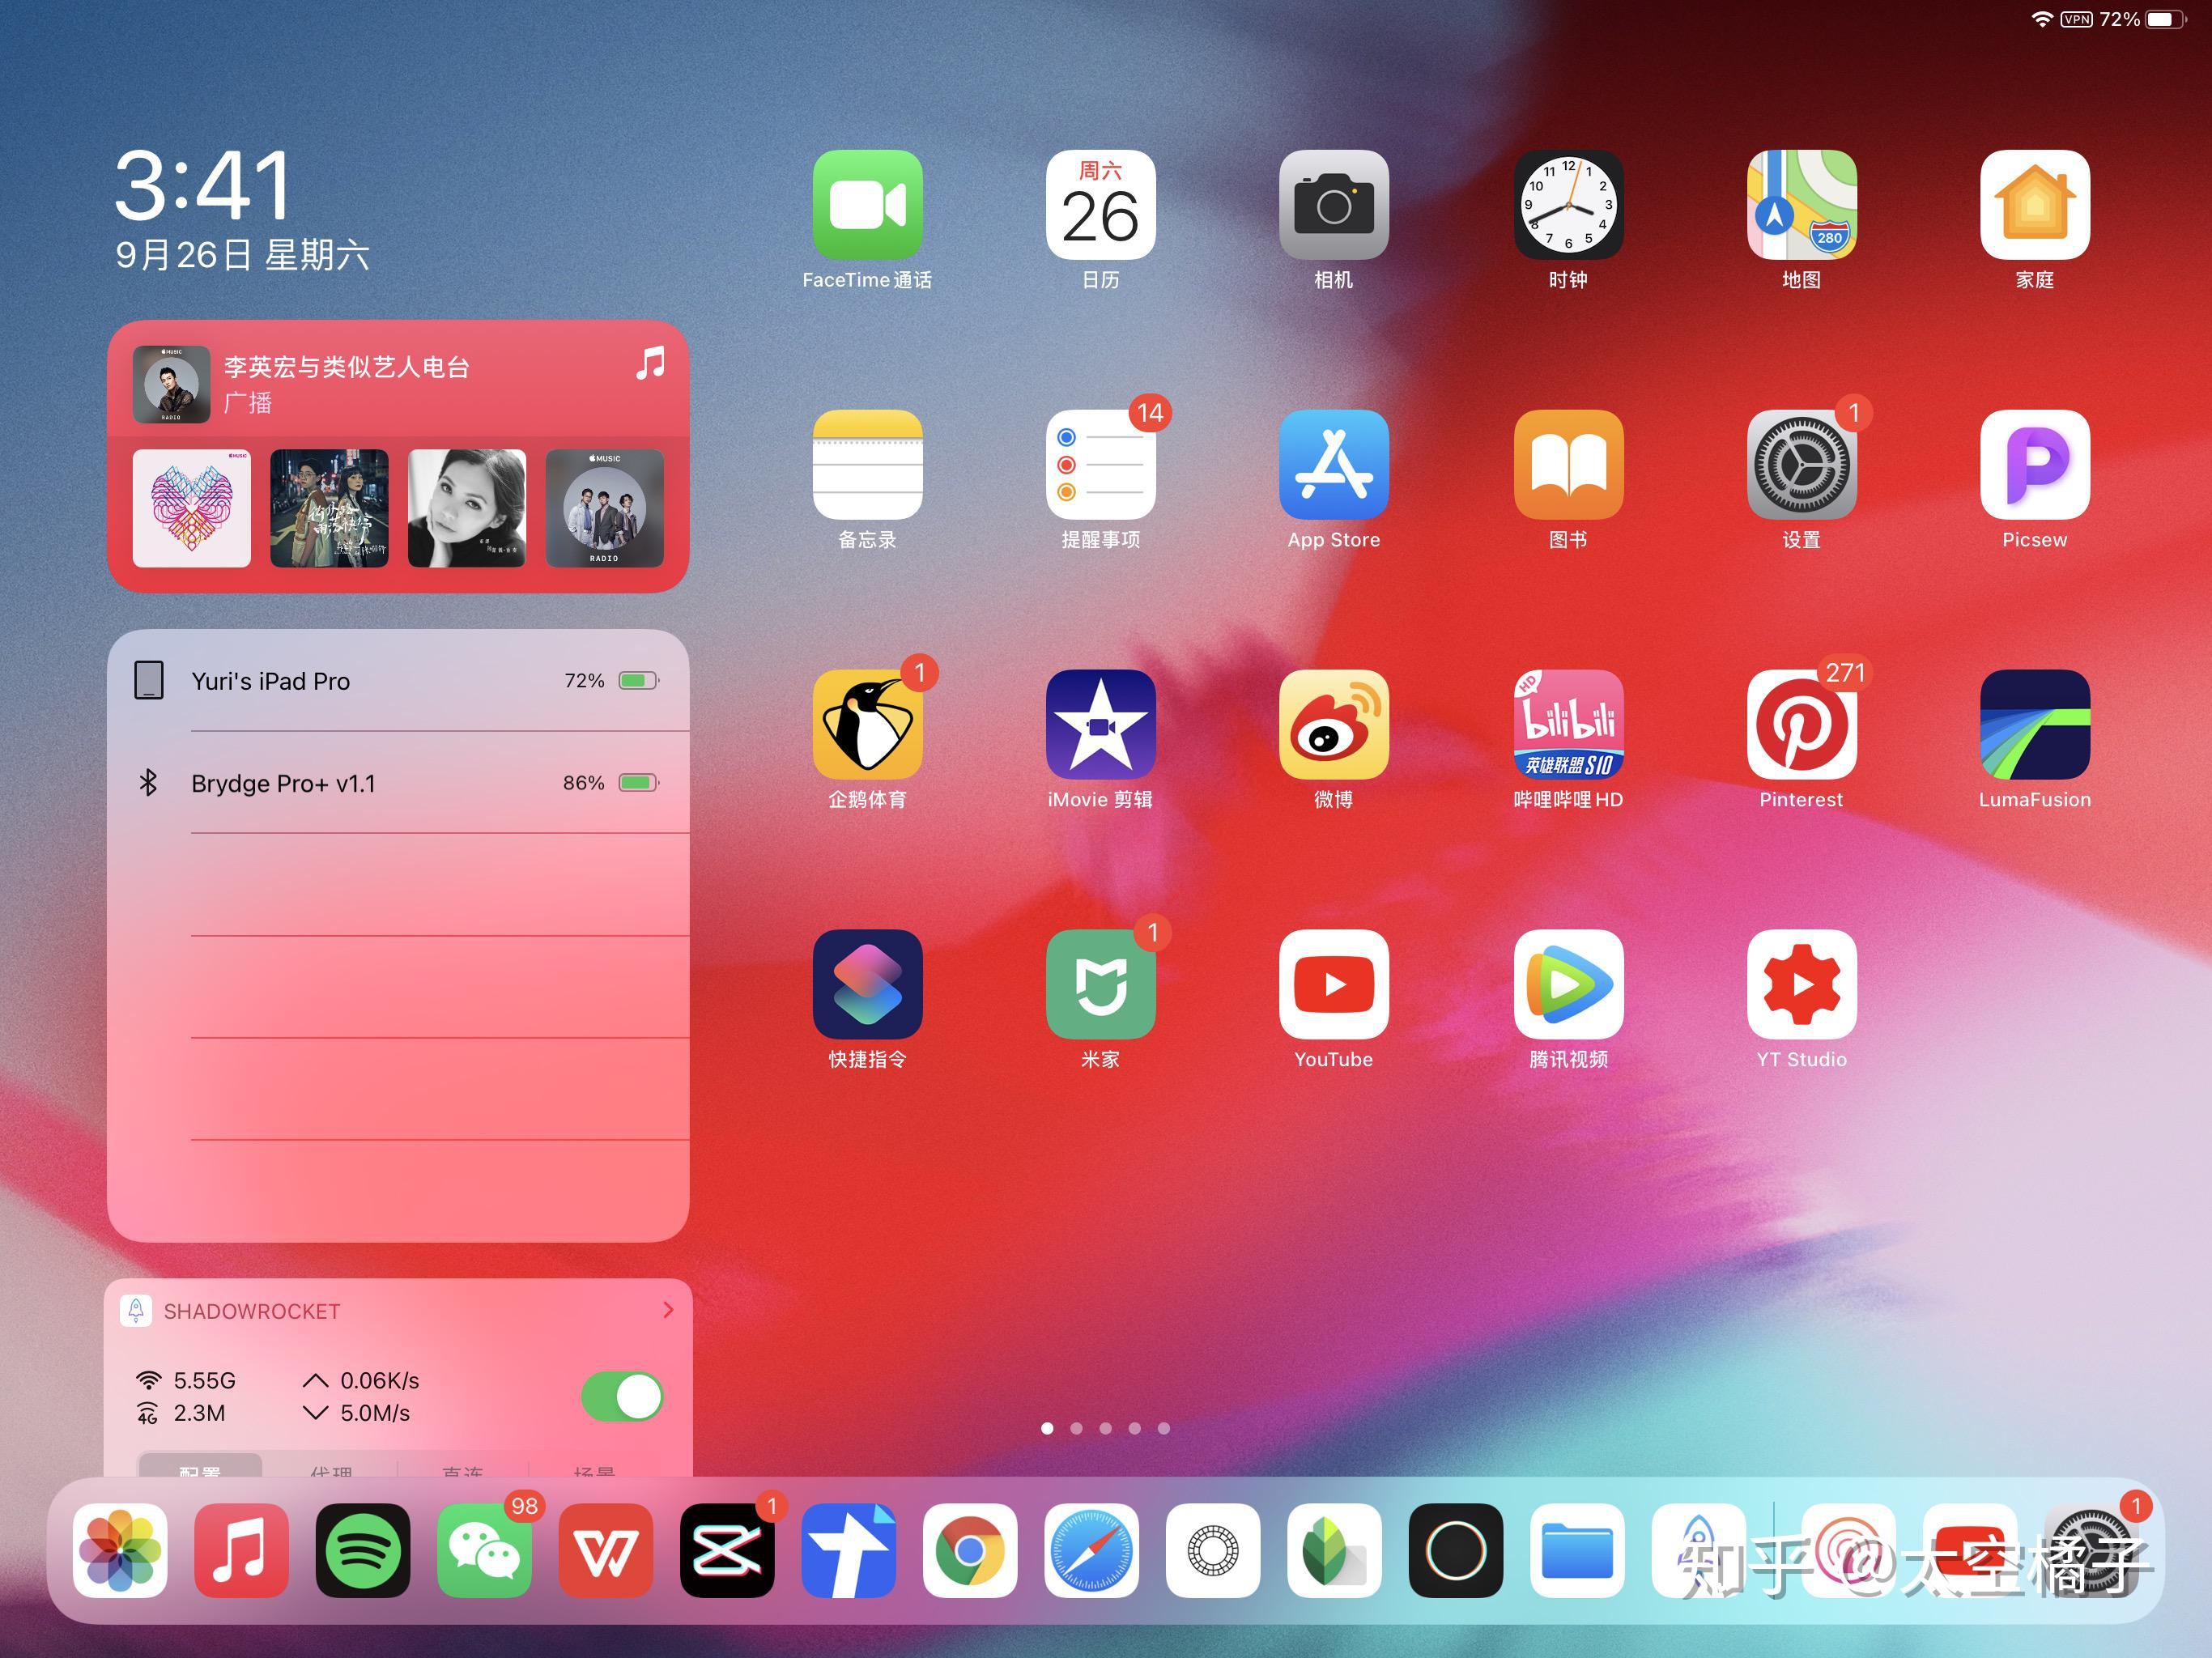Open the 图书 Books app

click(1568, 465)
